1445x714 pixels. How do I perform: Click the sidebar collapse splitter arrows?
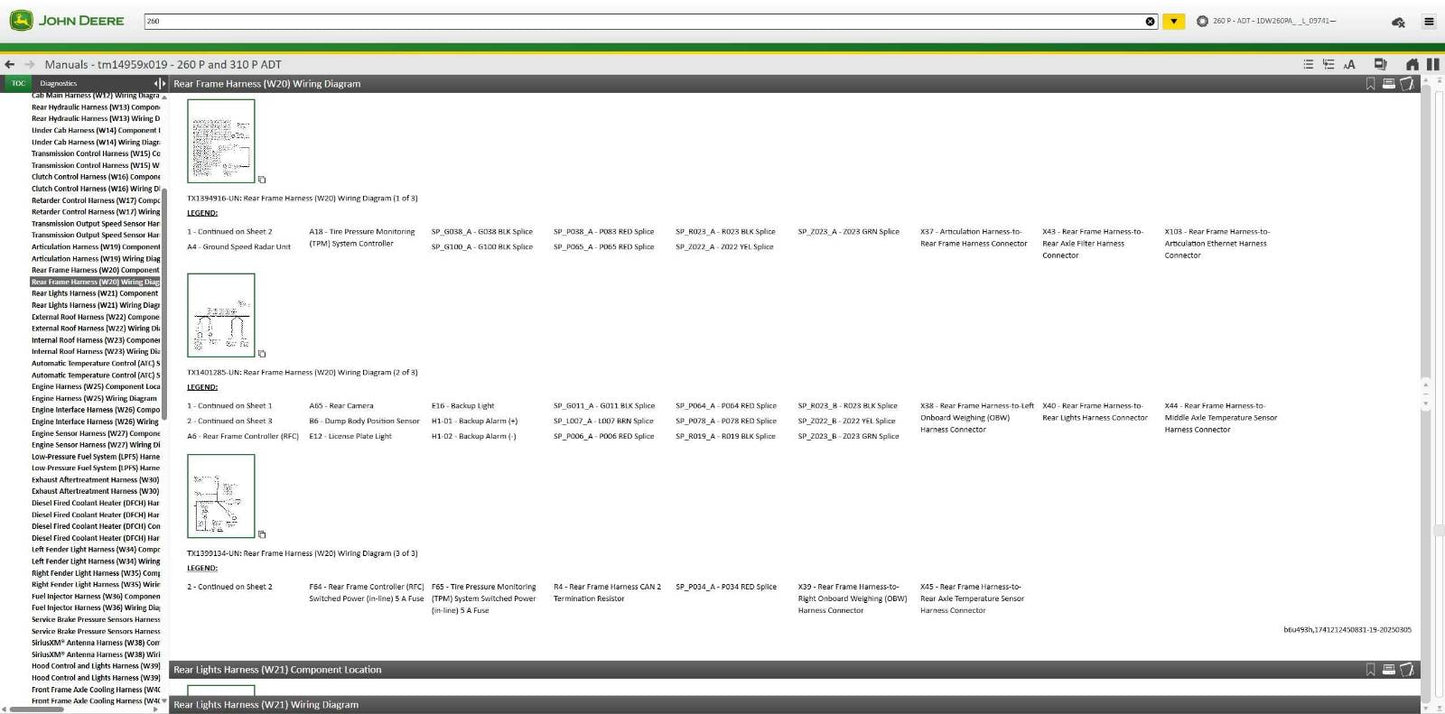(x=160, y=83)
